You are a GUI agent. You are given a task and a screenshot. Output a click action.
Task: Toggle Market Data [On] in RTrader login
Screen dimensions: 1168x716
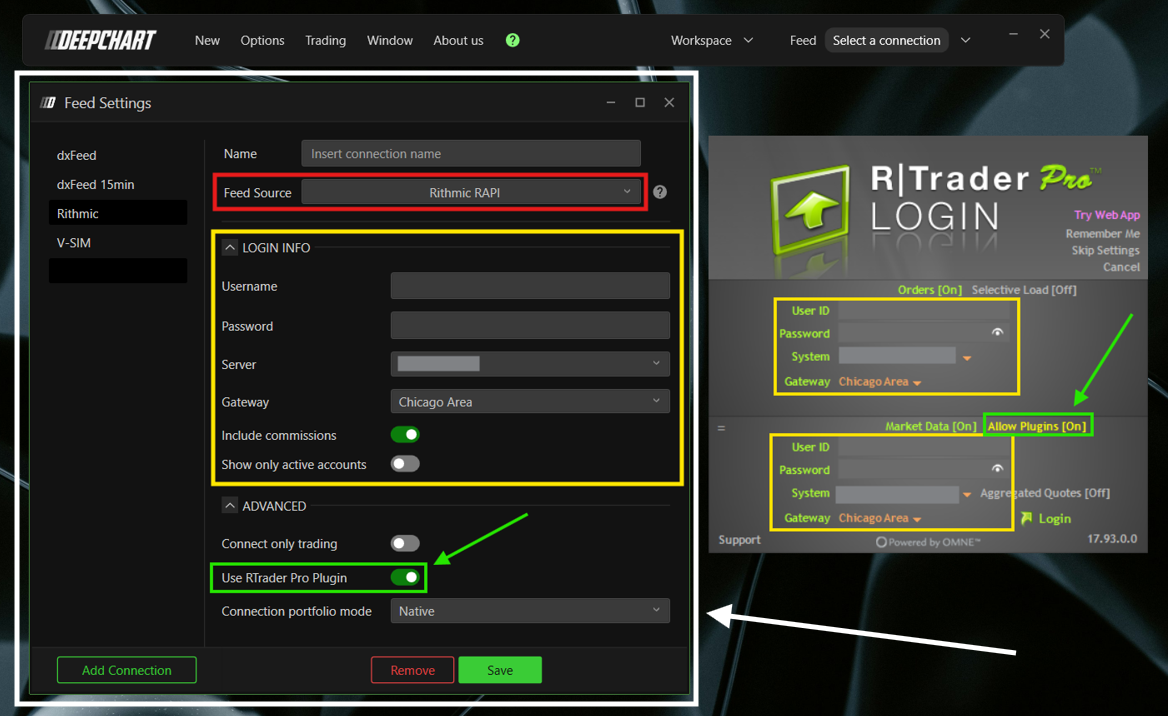(930, 426)
